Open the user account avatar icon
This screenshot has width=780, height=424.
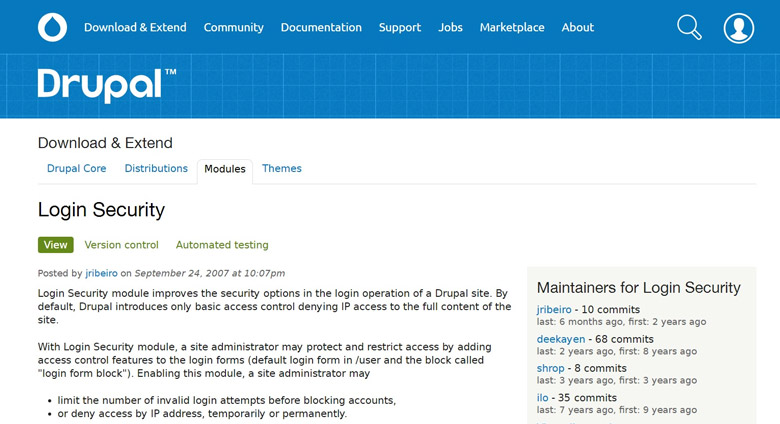pos(739,28)
